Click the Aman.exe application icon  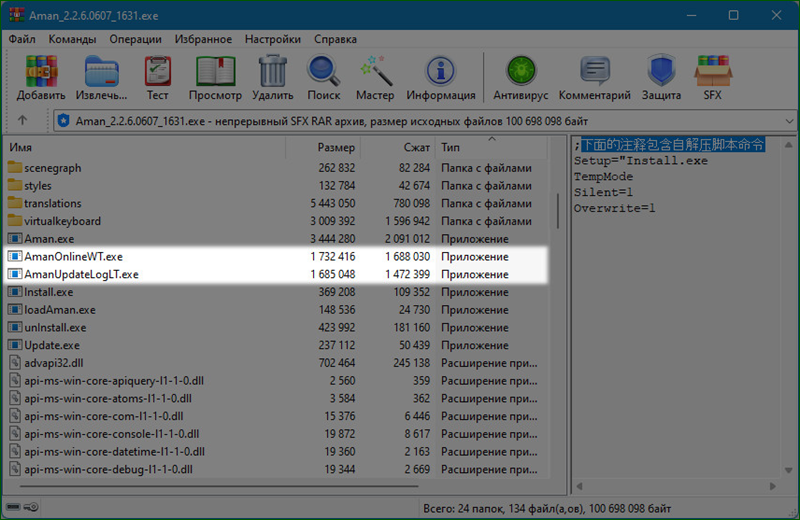coord(15,239)
